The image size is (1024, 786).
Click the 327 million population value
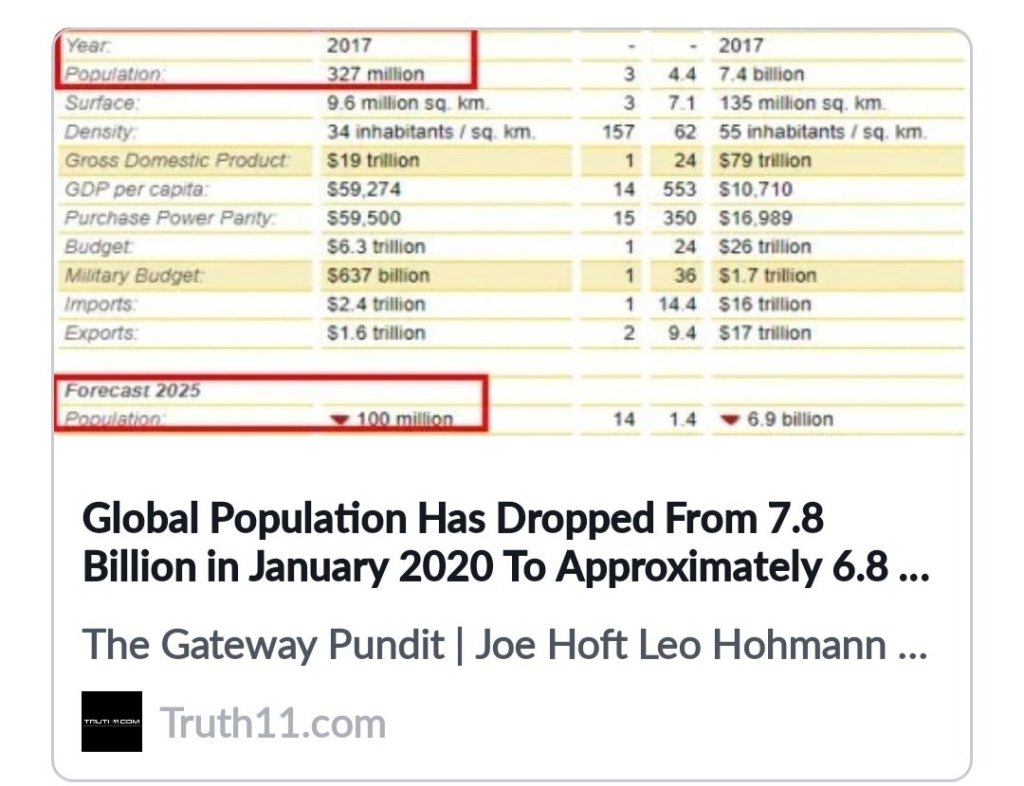click(x=375, y=74)
